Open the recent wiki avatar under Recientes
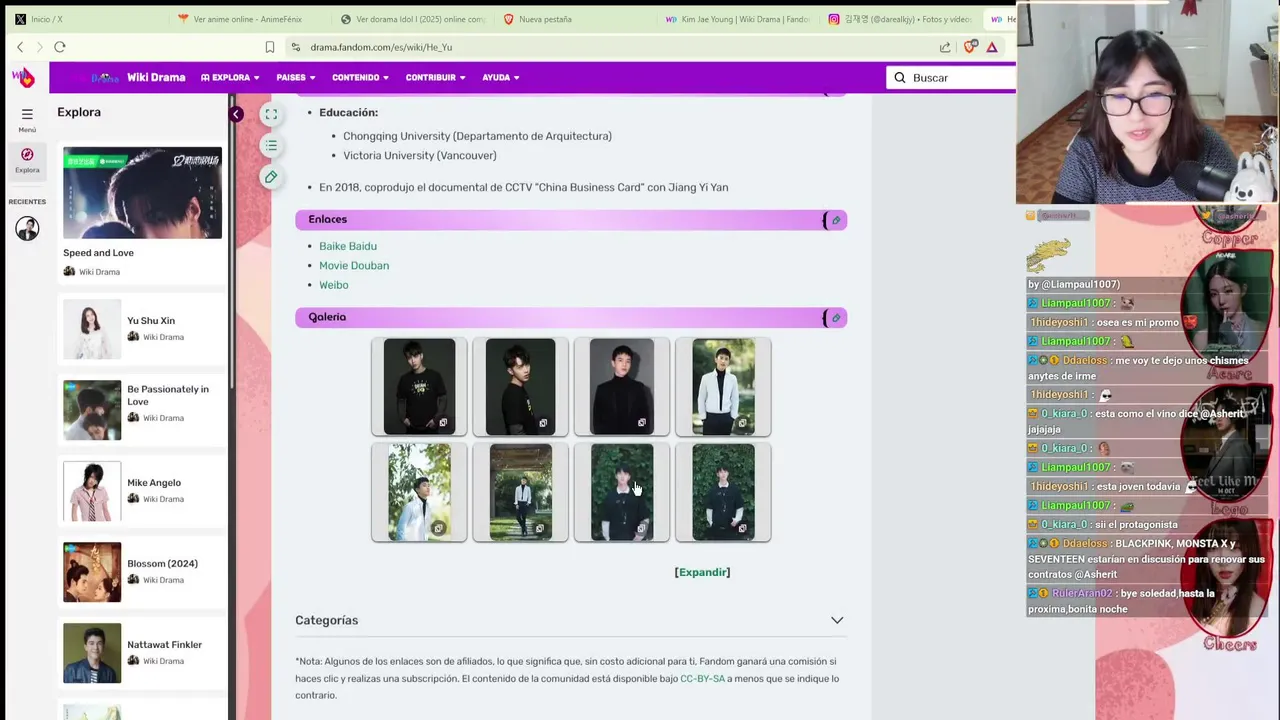Viewport: 1280px width, 720px height. (x=27, y=229)
